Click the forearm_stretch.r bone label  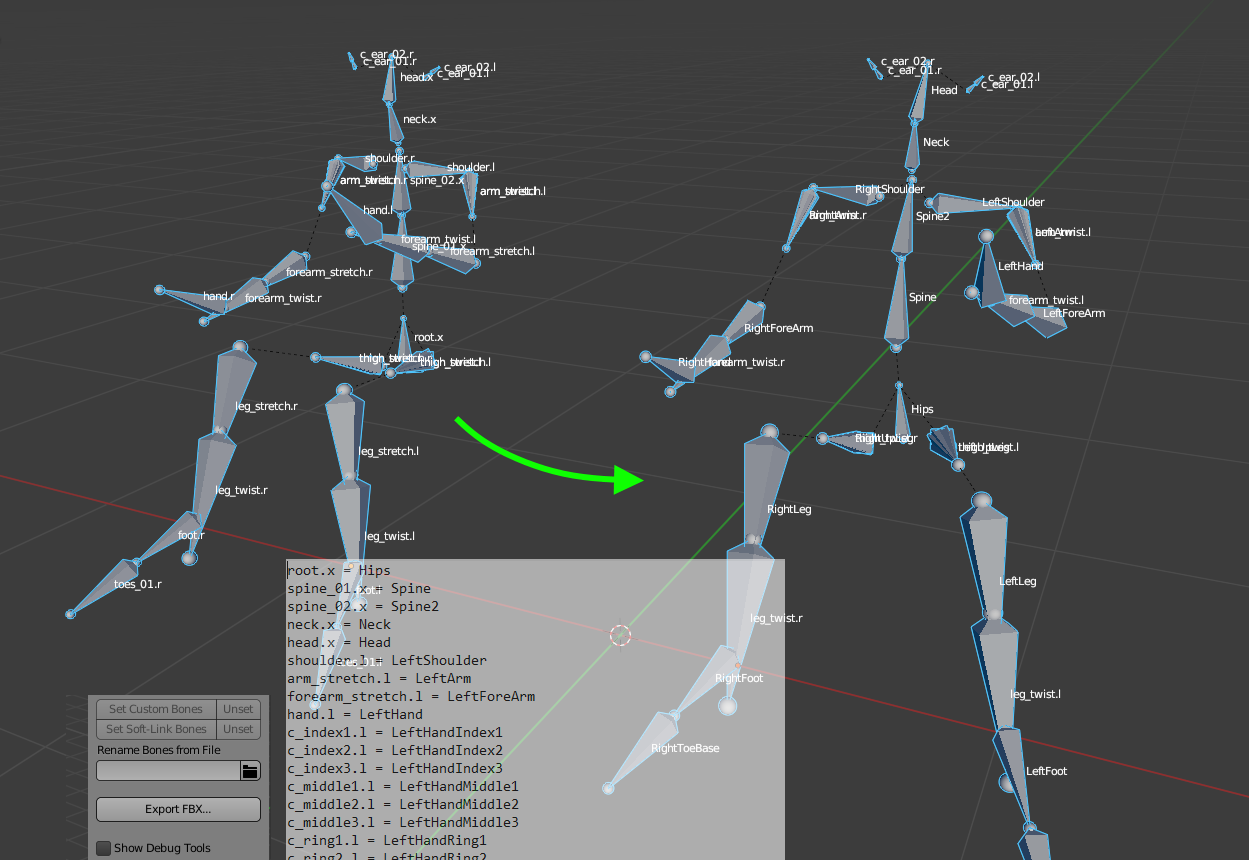pos(329,272)
